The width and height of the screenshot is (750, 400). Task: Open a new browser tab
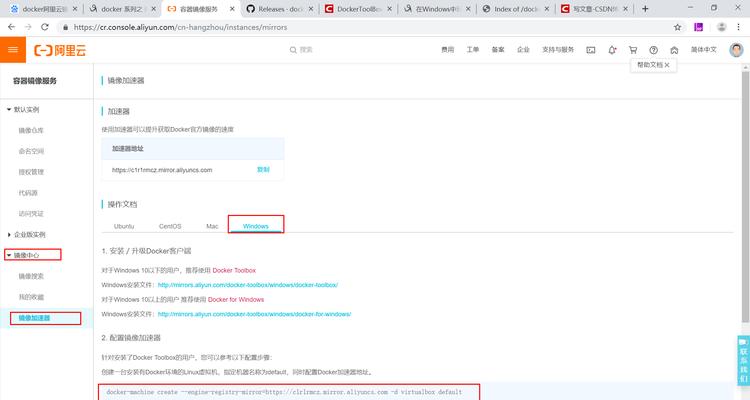point(645,9)
